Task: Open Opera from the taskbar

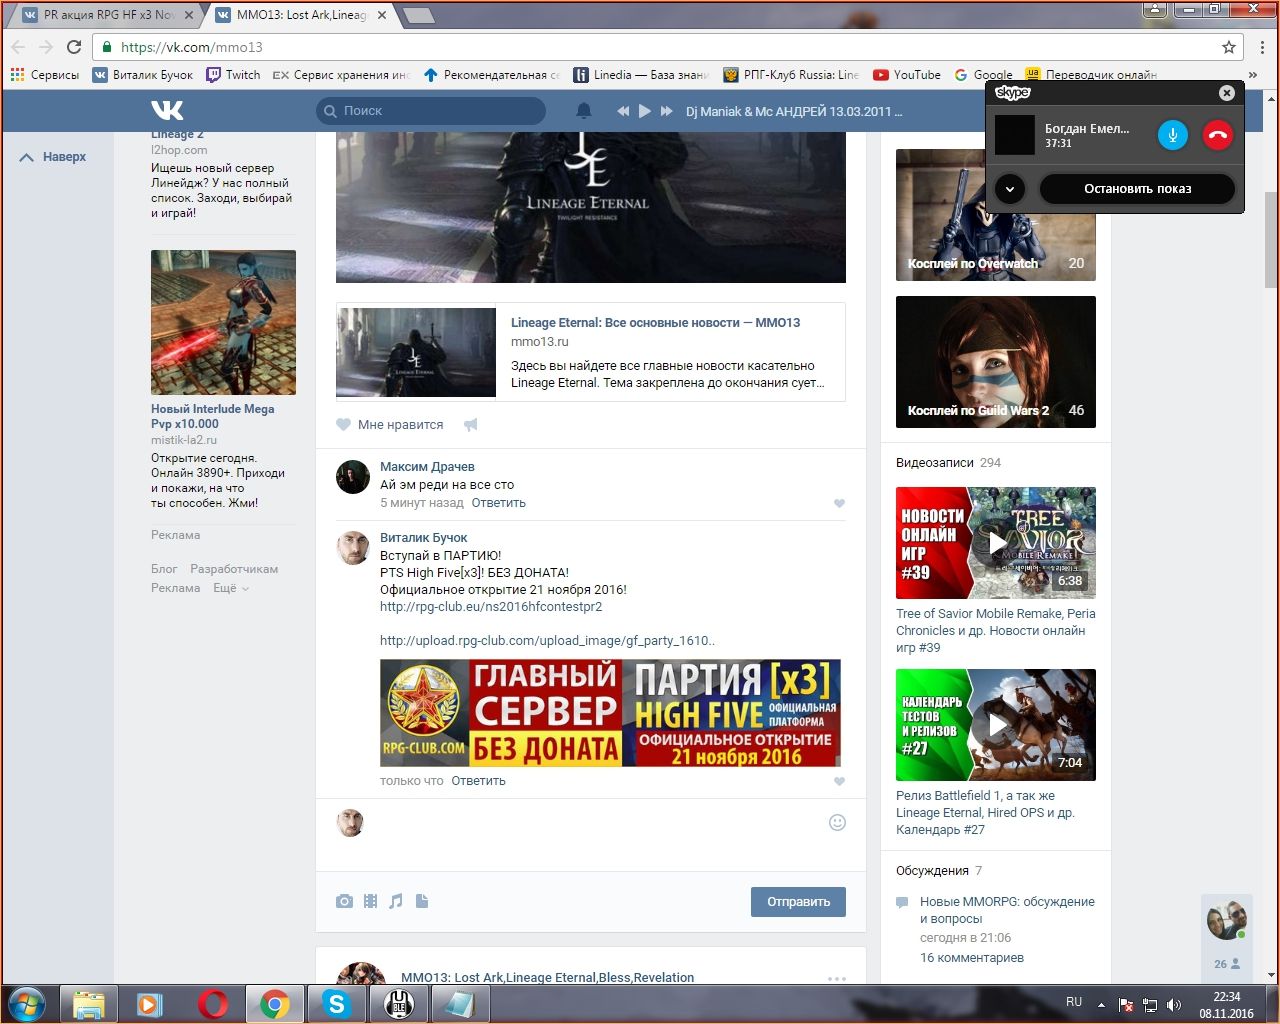Action: coord(212,1003)
